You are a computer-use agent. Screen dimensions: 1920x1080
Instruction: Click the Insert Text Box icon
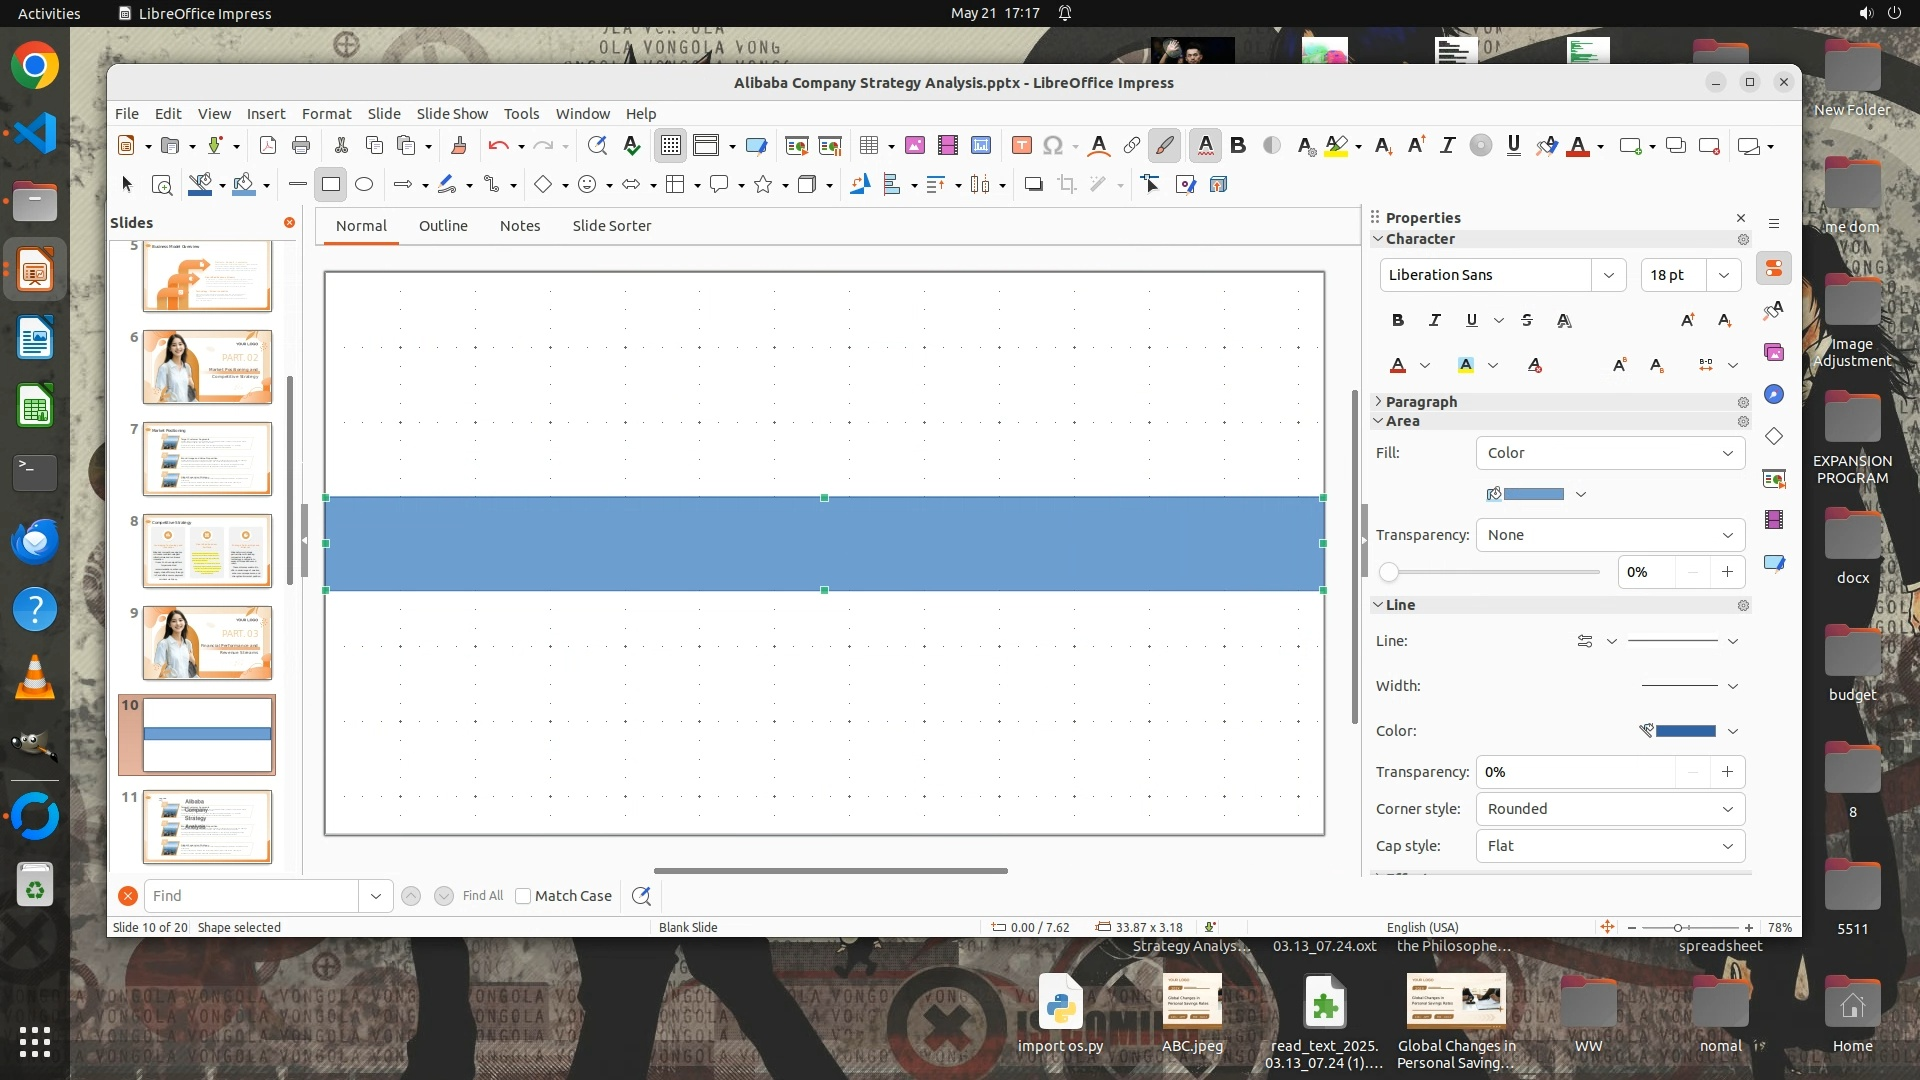click(1021, 146)
